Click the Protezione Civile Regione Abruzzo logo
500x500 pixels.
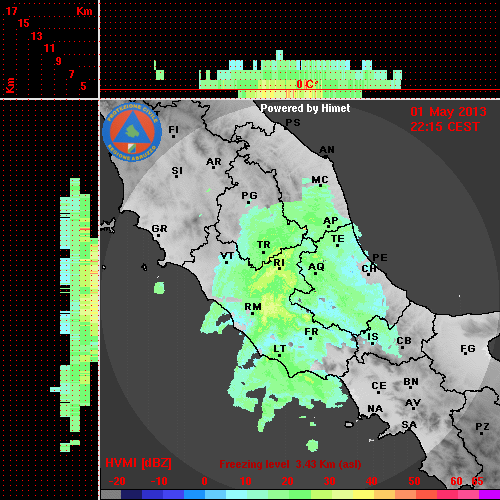[132, 132]
